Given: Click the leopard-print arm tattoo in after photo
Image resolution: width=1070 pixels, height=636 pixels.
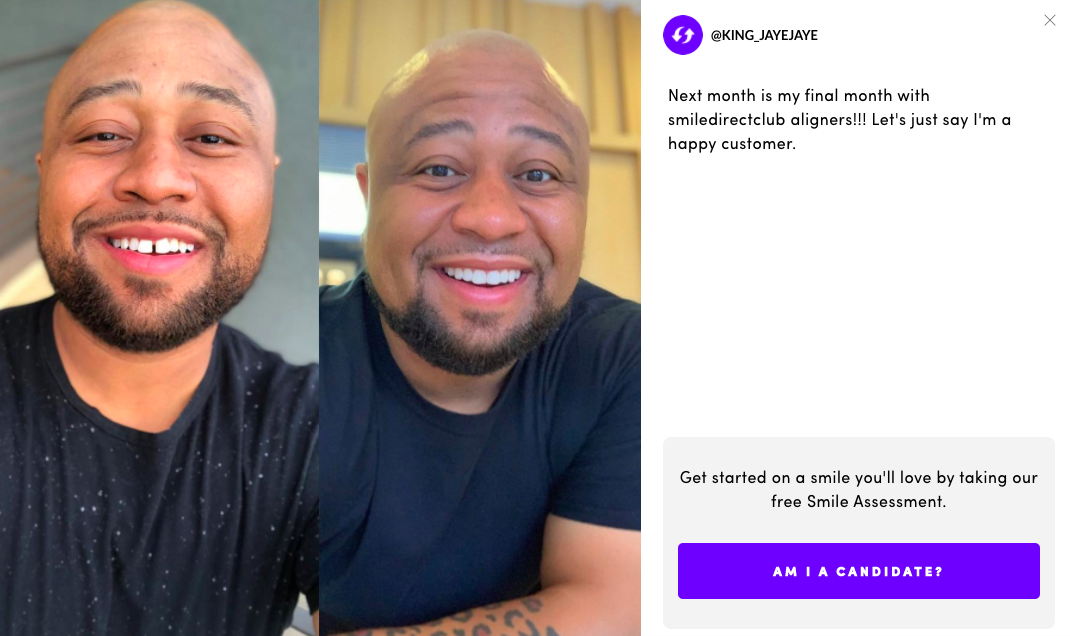Looking at the screenshot, I should click(x=478, y=618).
